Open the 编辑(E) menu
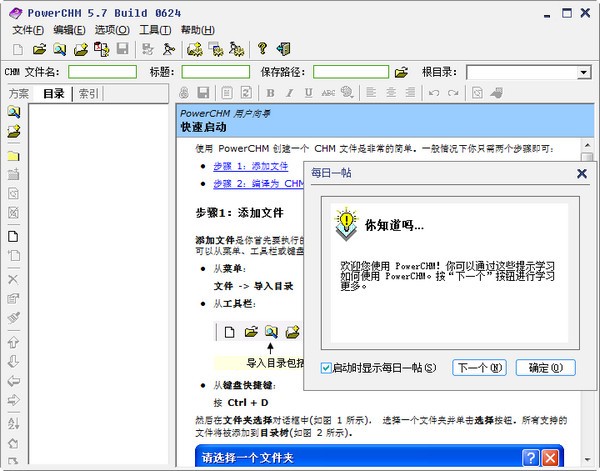The width and height of the screenshot is (600, 471). click(69, 30)
